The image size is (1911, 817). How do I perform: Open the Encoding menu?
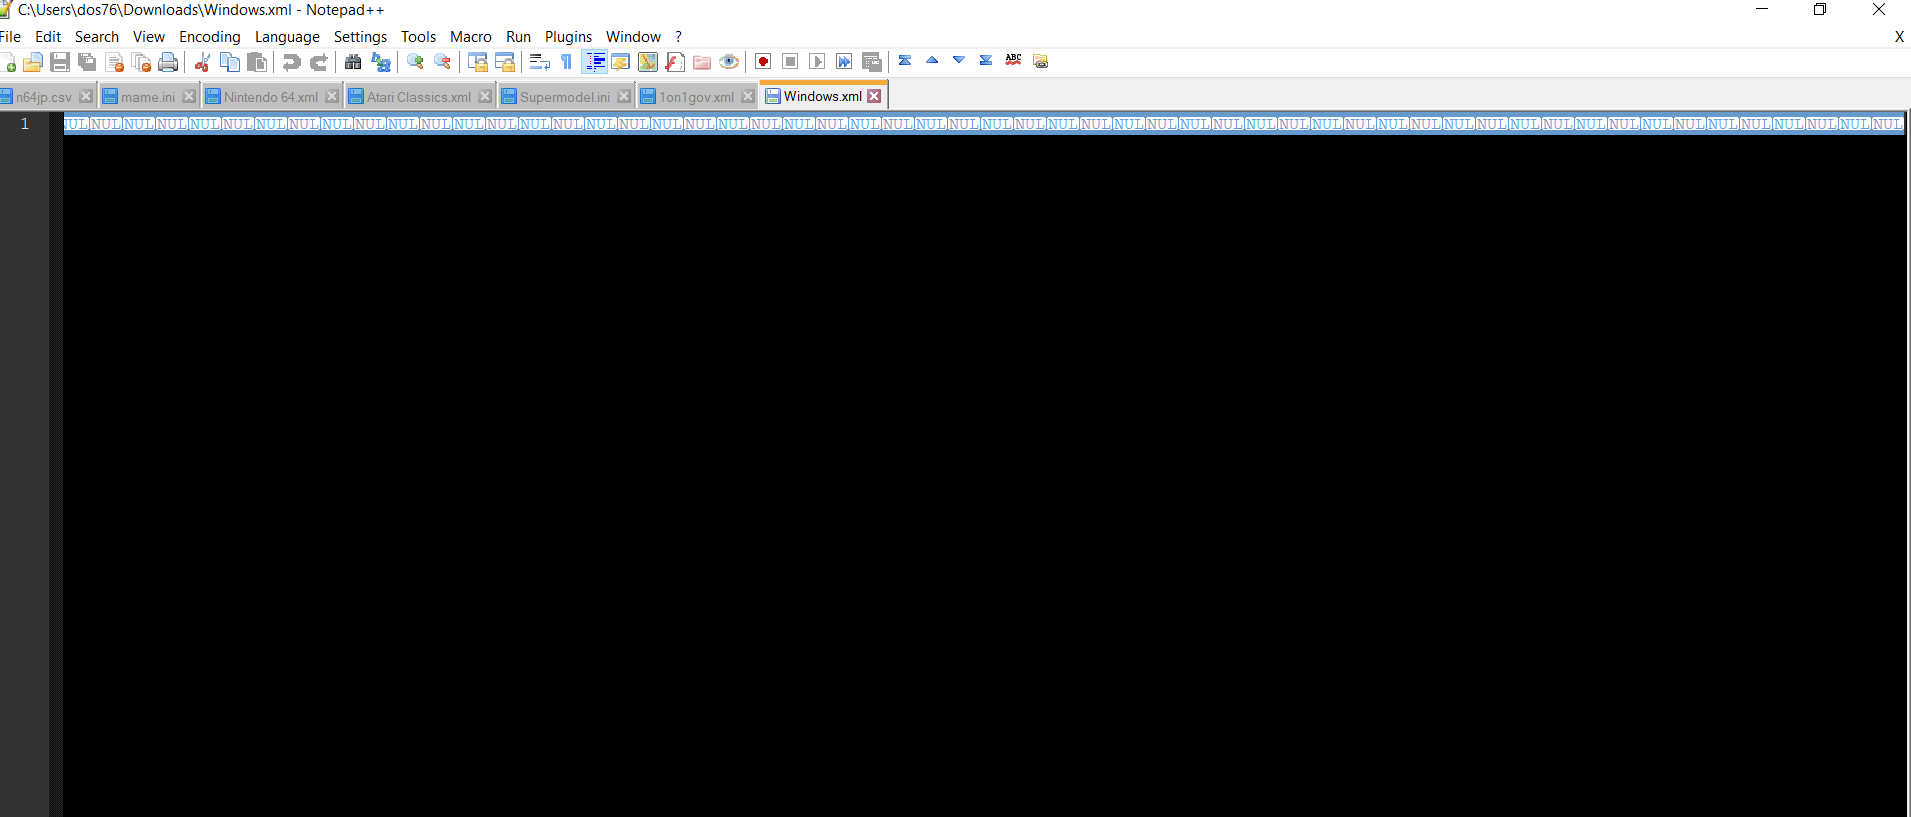[210, 37]
